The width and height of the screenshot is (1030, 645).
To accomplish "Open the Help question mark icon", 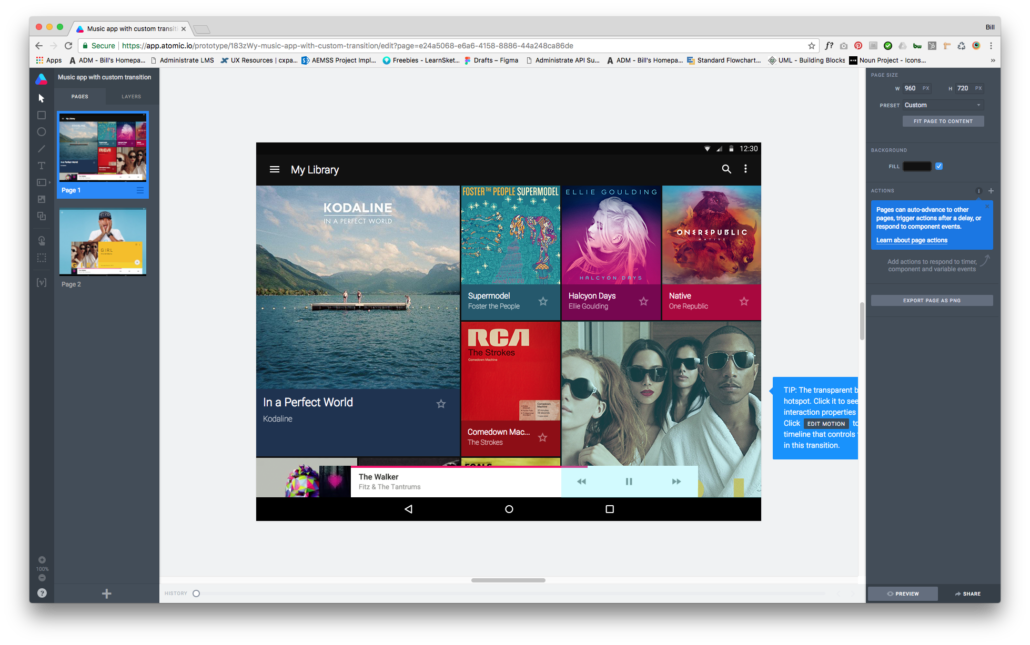I will [x=42, y=593].
